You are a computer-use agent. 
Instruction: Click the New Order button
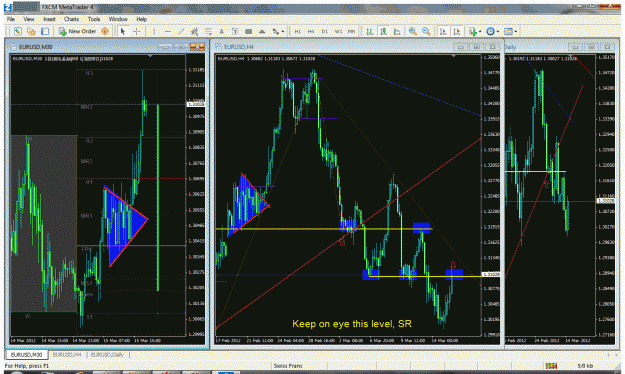(x=78, y=31)
